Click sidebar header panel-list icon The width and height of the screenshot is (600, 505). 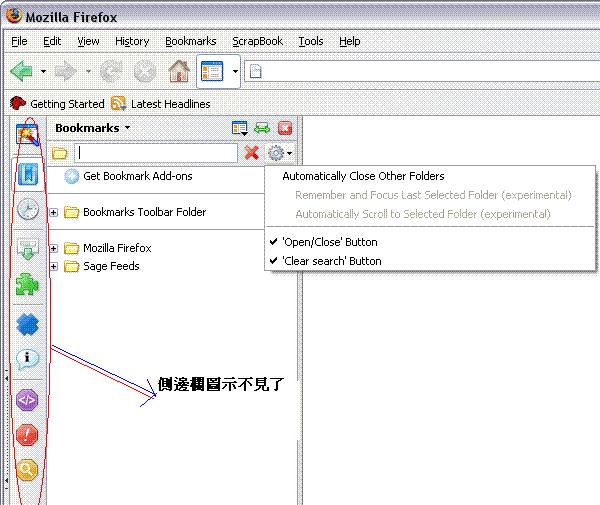(x=240, y=128)
